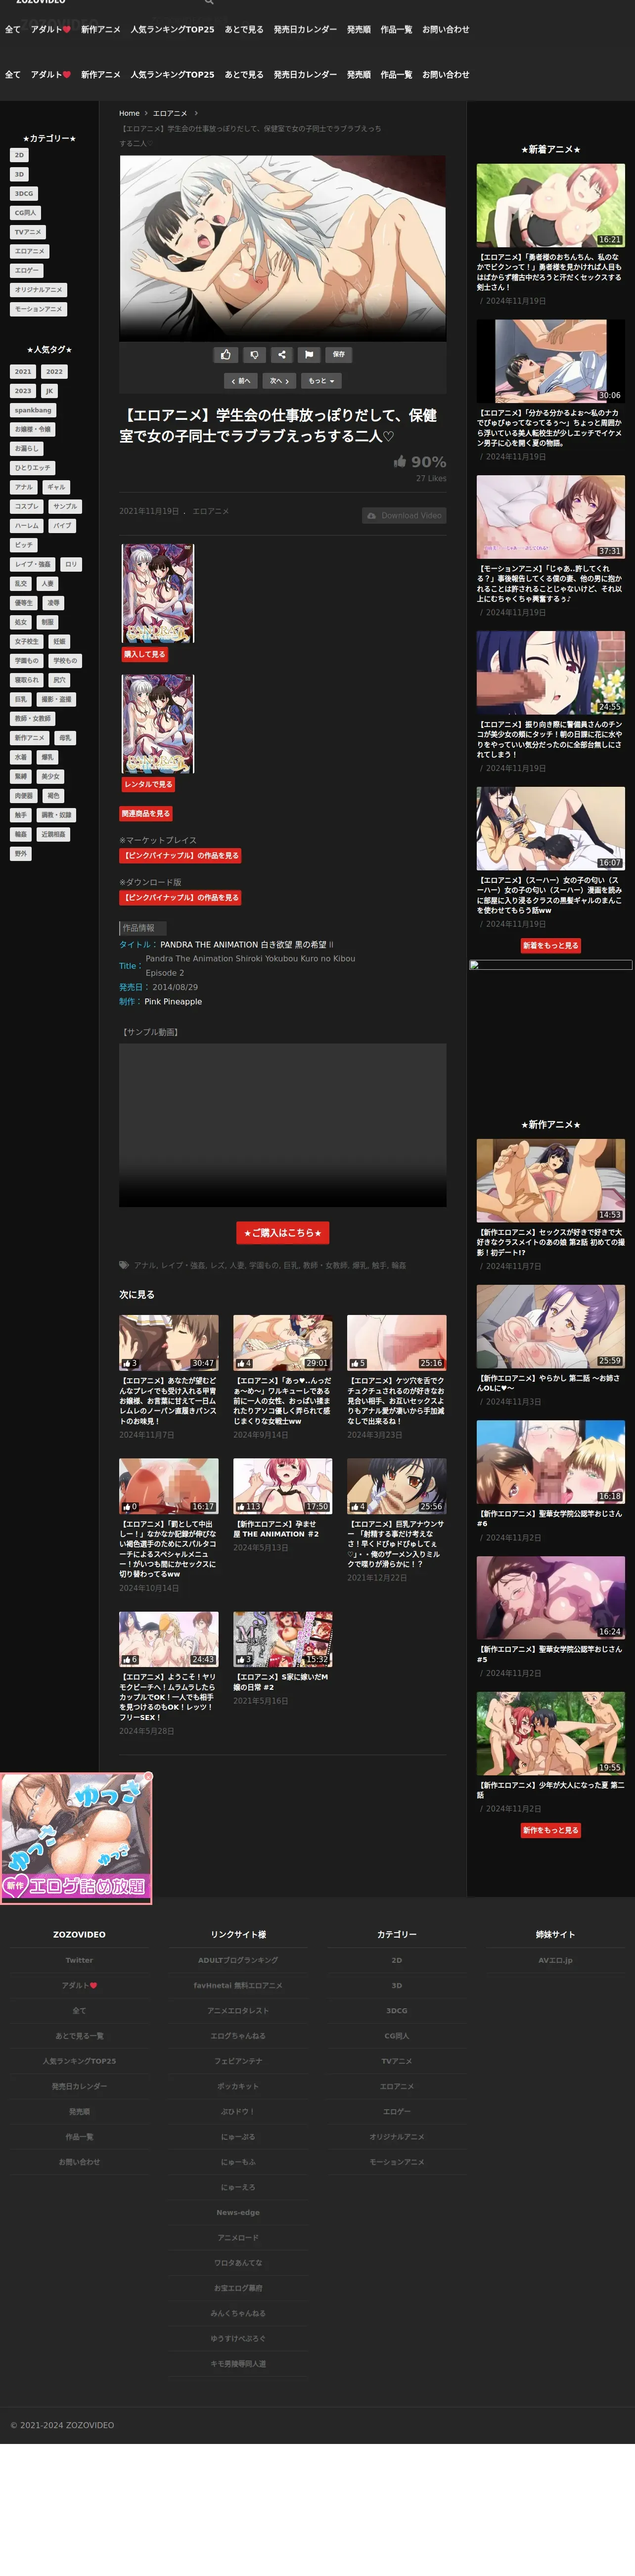The width and height of the screenshot is (635, 2576).
Task: Select the 2D category tag in sidebar
Action: pyautogui.click(x=19, y=155)
